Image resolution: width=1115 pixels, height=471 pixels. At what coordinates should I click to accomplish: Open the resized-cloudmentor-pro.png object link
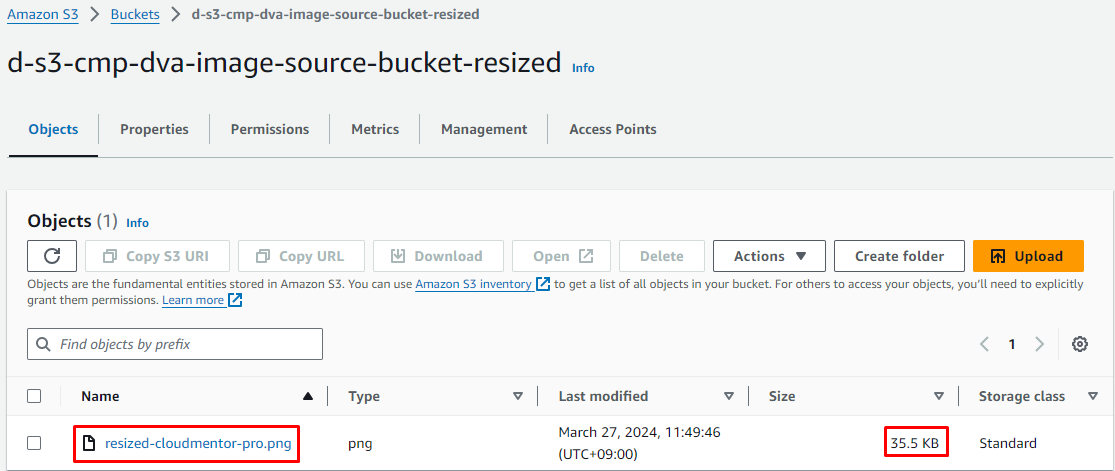coord(198,443)
